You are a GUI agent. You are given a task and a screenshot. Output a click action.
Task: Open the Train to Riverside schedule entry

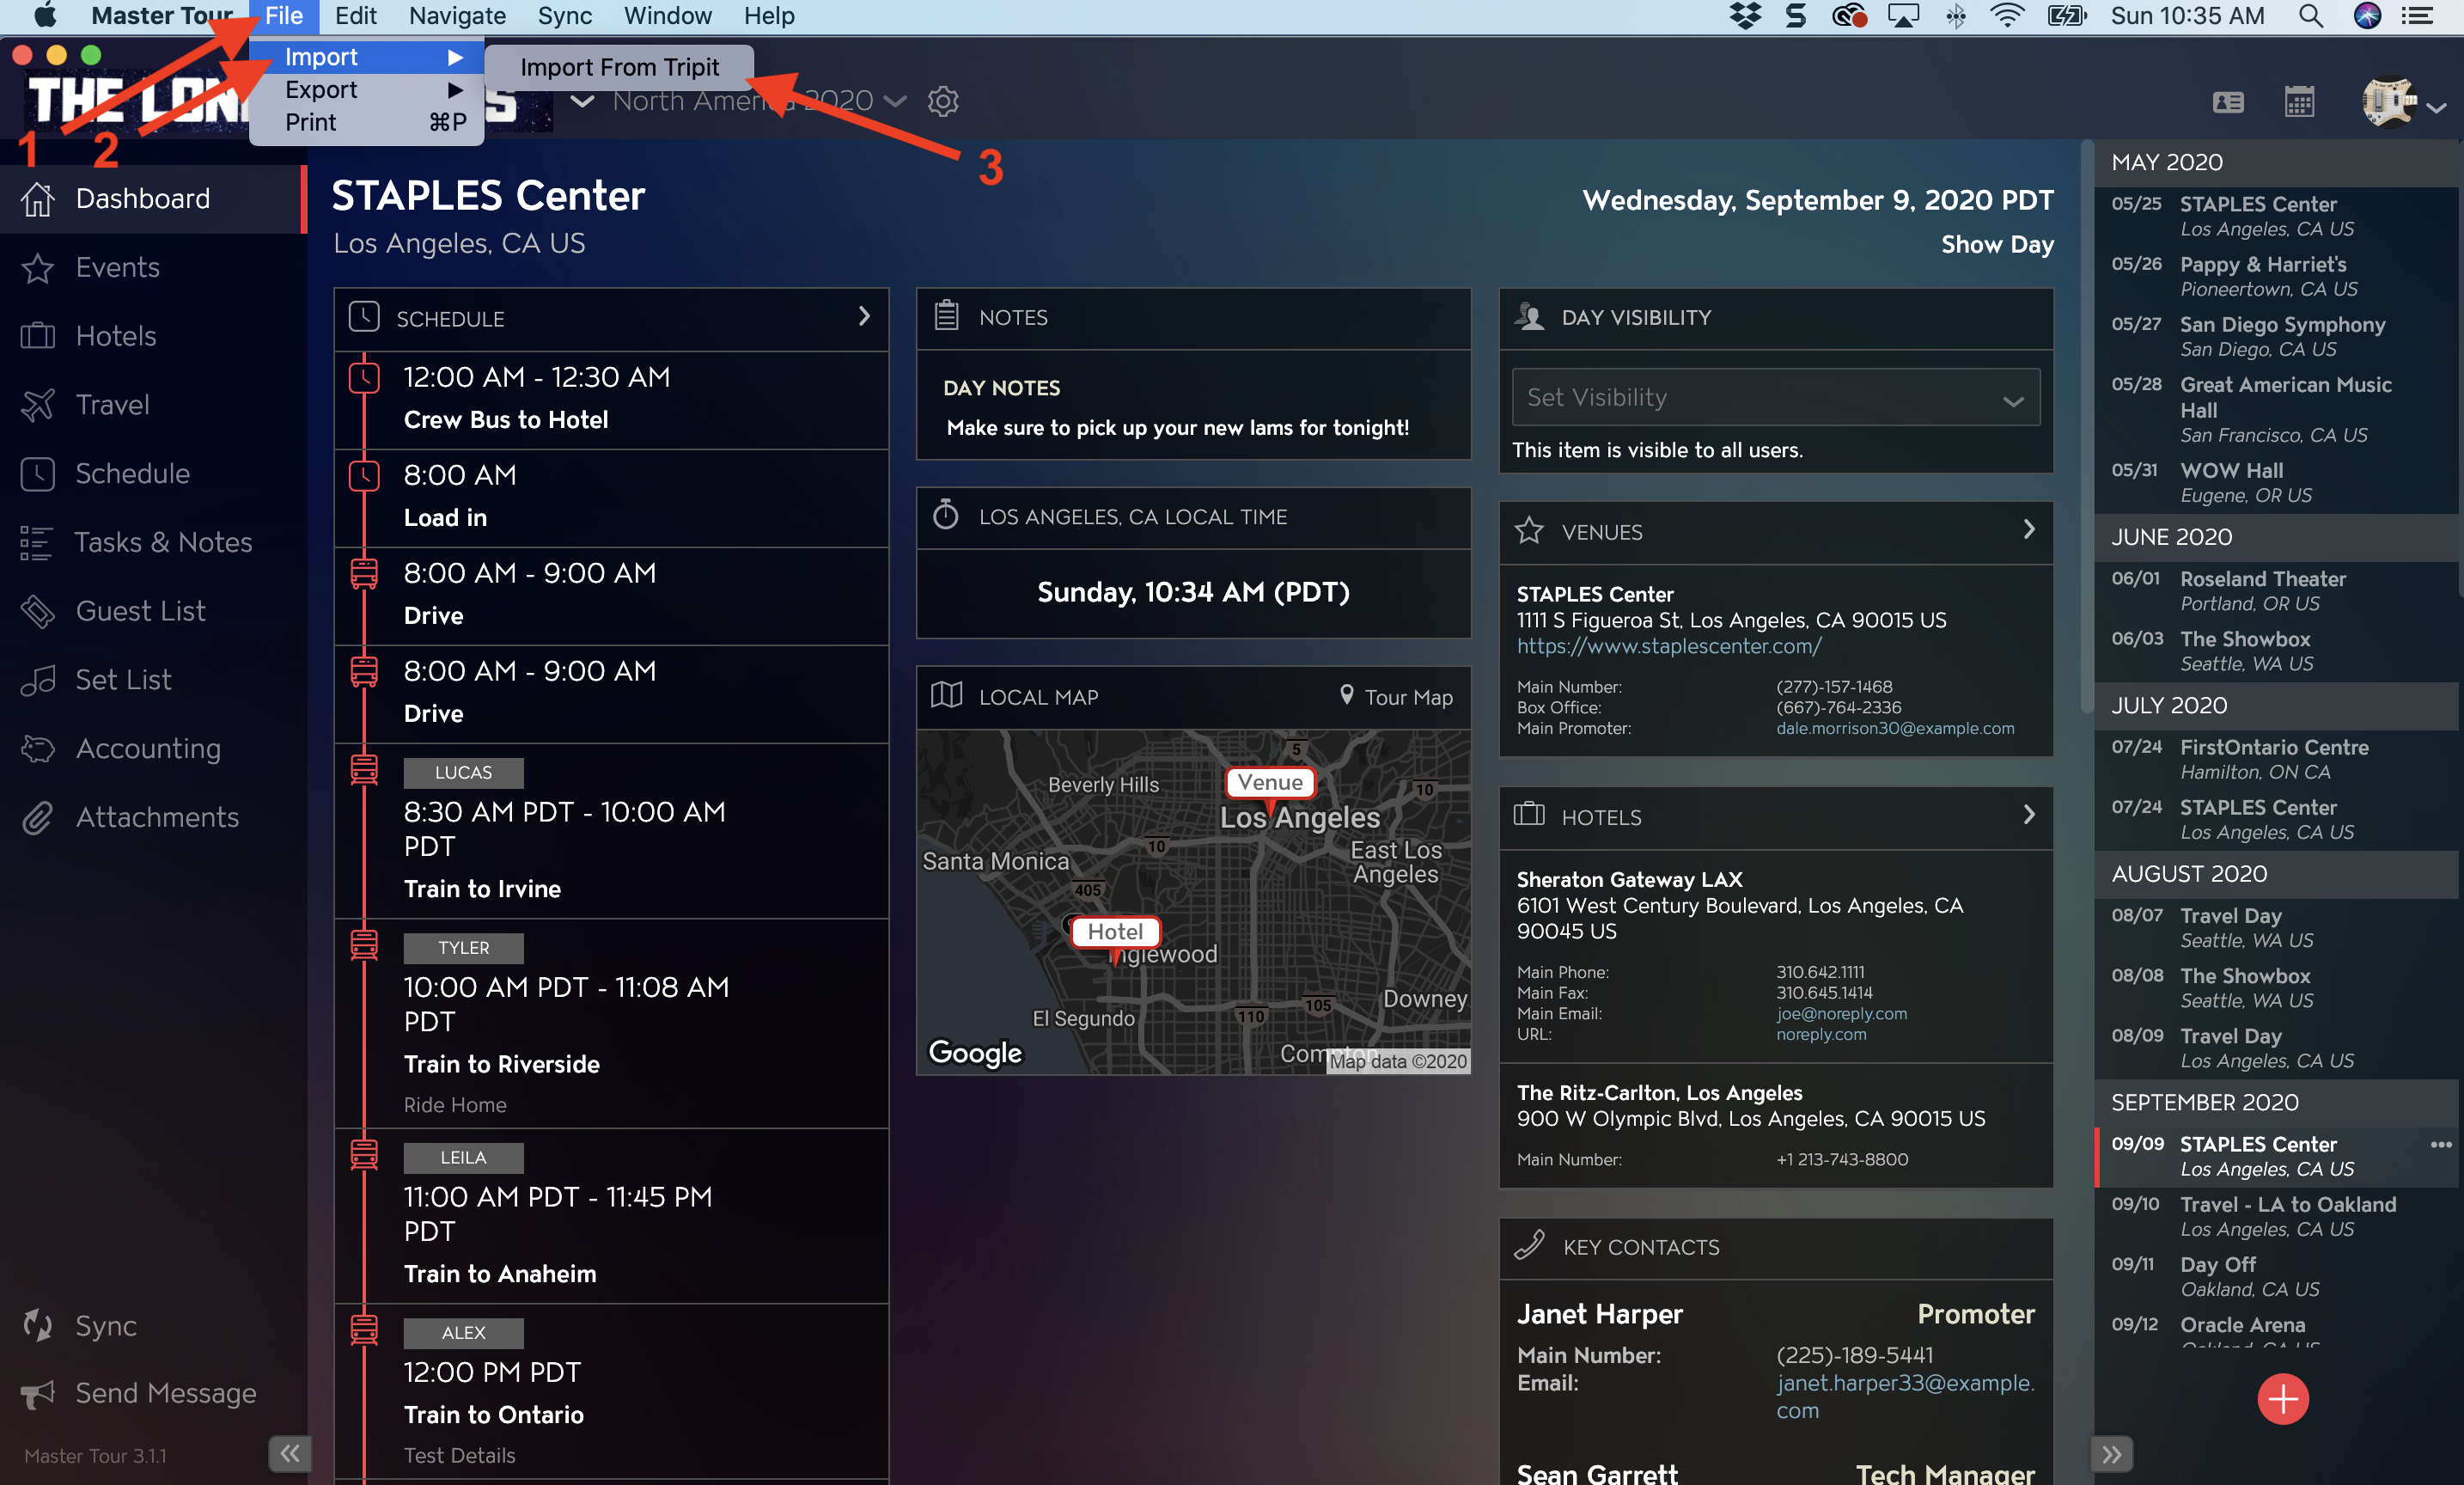tap(611, 1024)
